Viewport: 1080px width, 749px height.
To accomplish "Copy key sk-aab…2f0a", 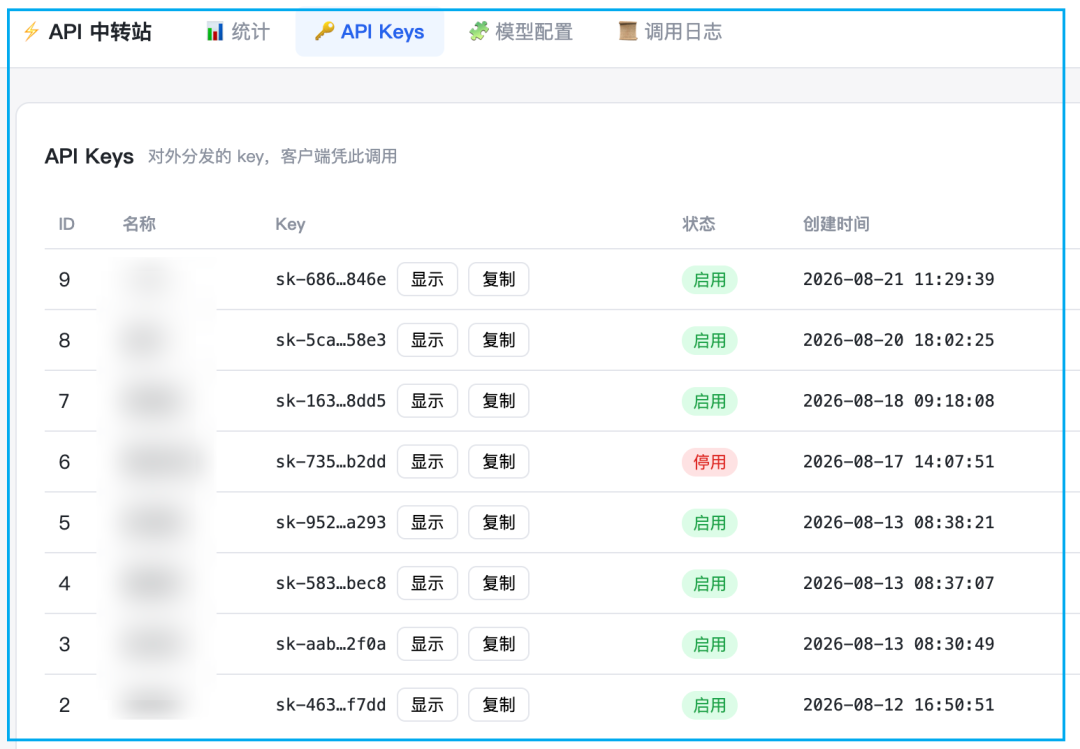I will click(499, 644).
